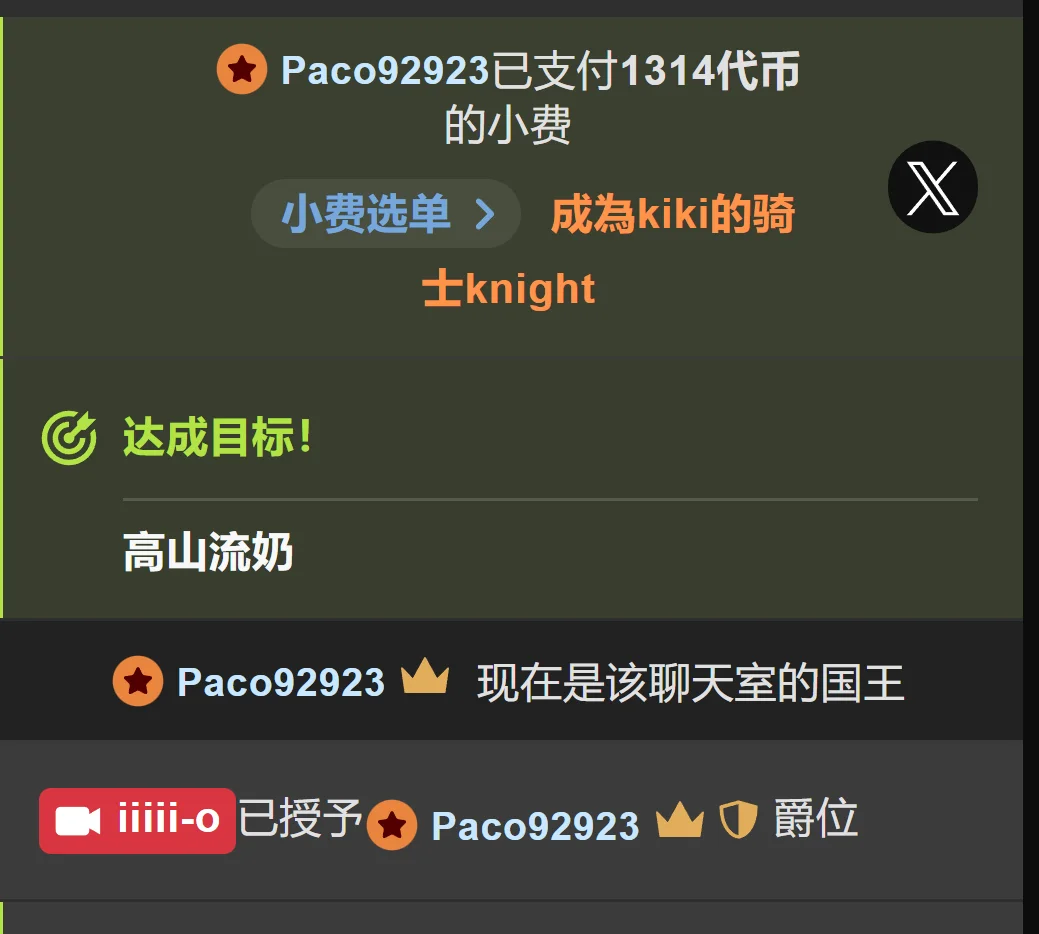Screen dimensions: 1039x934
Task: Expand the chevron arrow beside 小费选单
Action: tap(486, 214)
